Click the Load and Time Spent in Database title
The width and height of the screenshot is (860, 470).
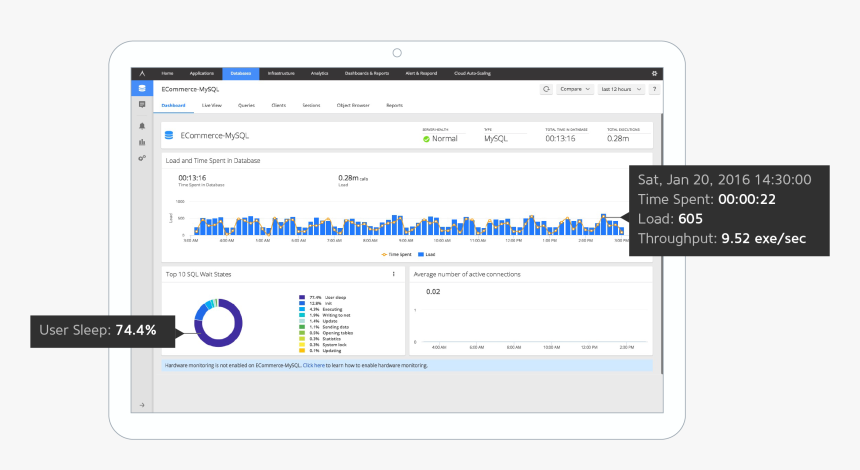(213, 161)
